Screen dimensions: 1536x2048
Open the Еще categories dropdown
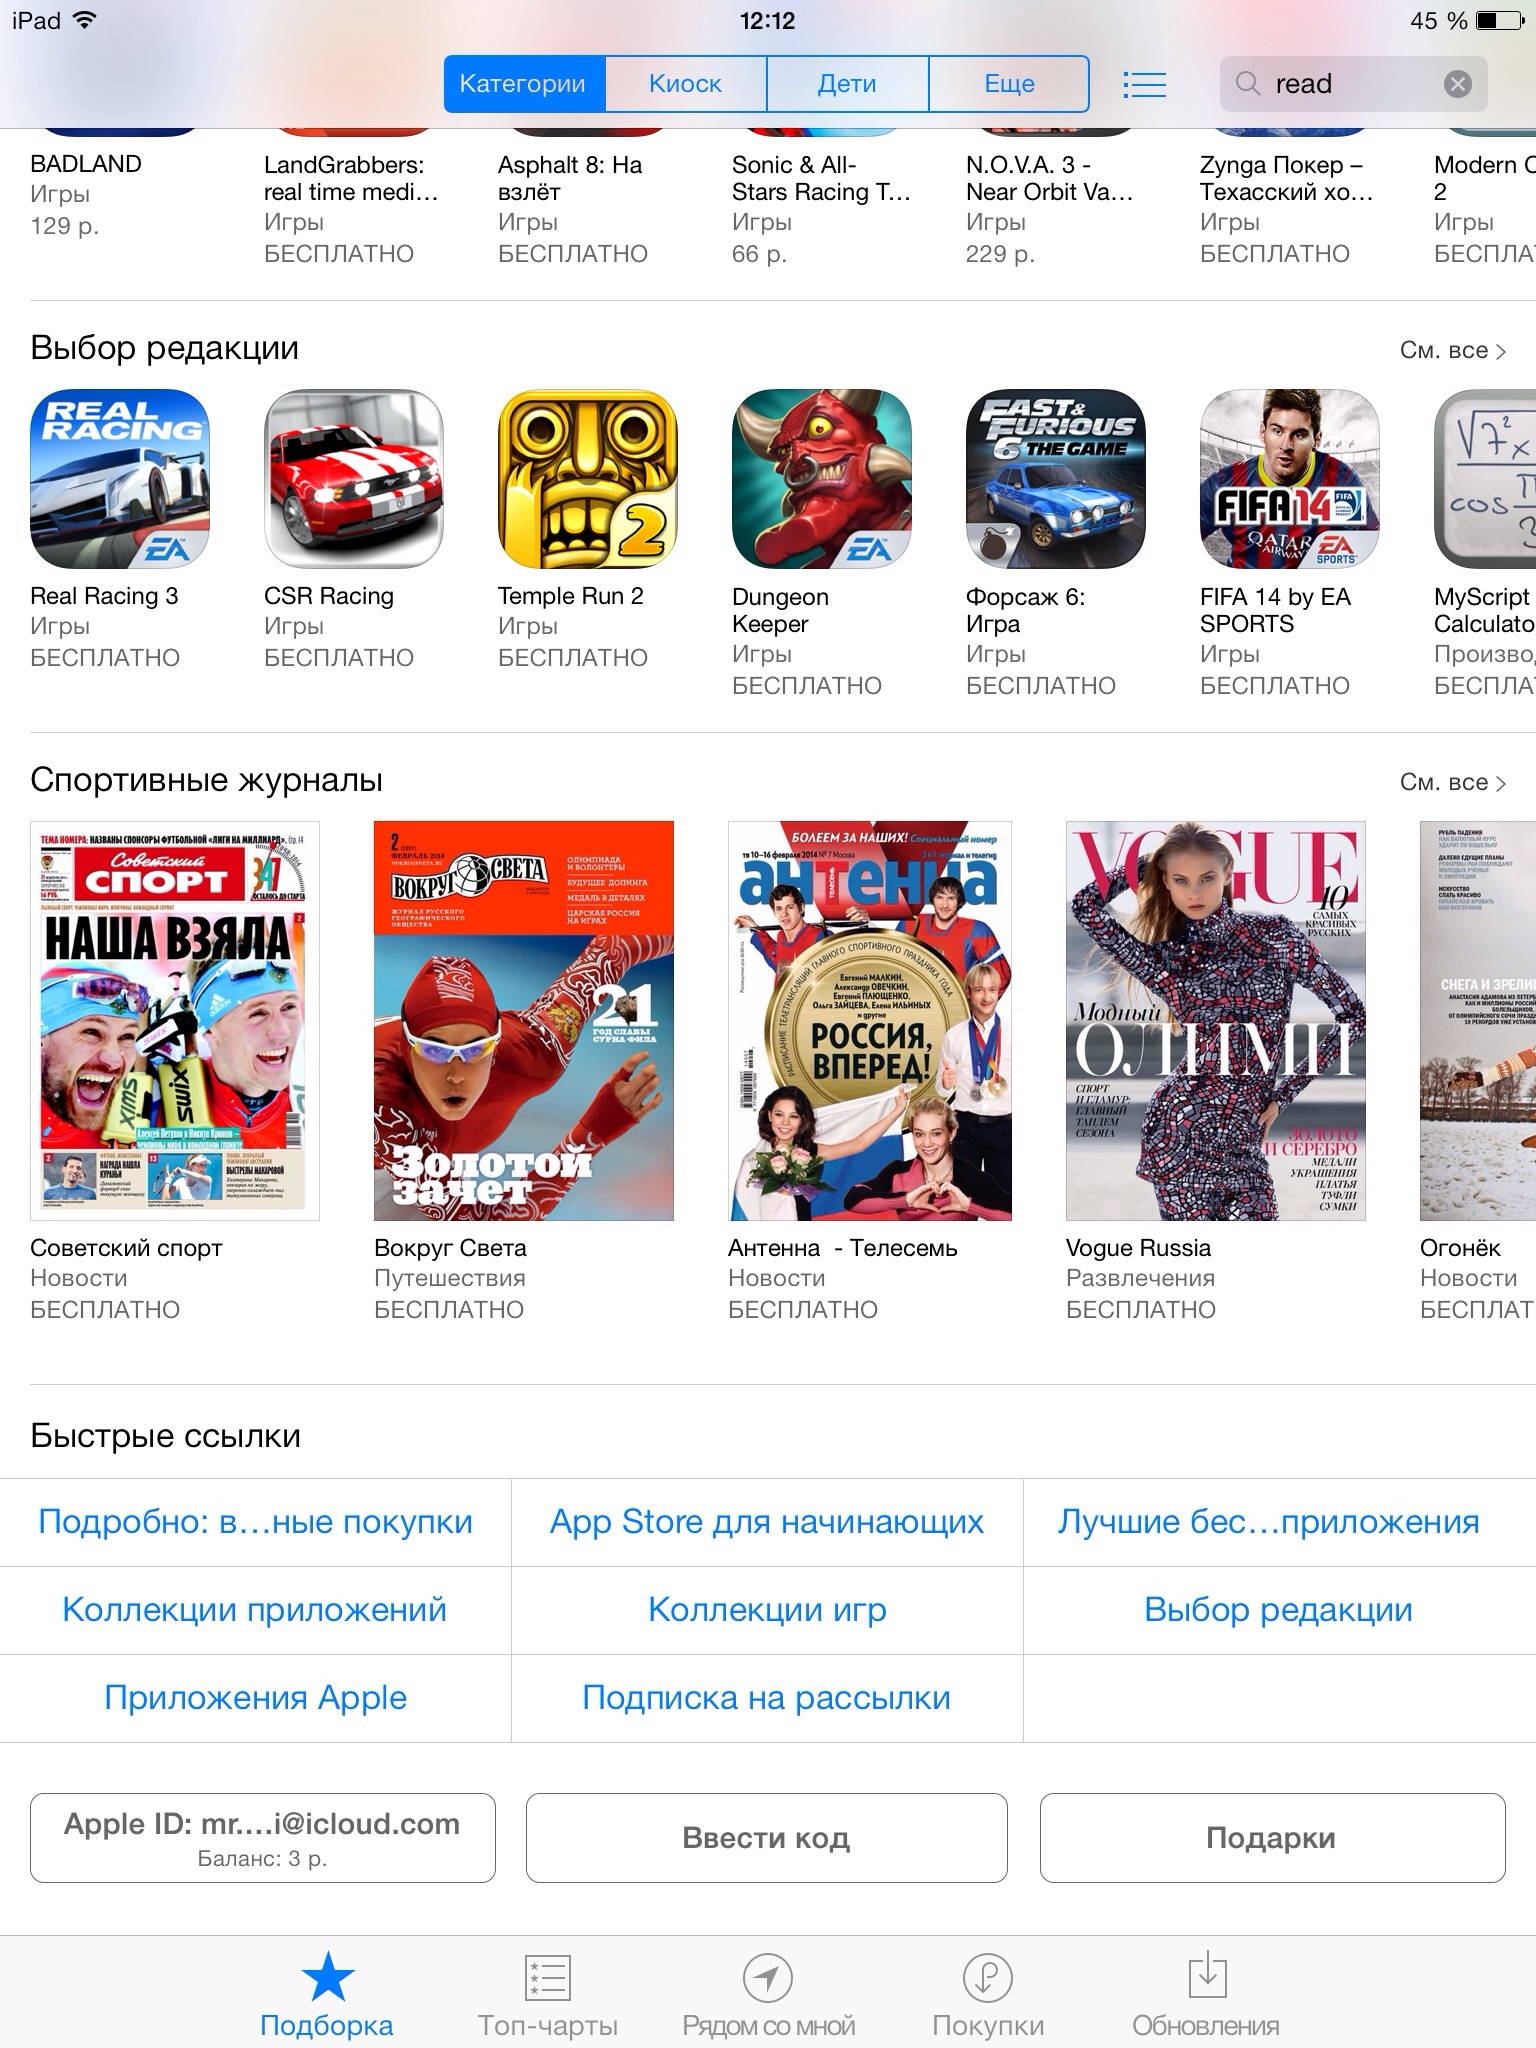point(1009,84)
